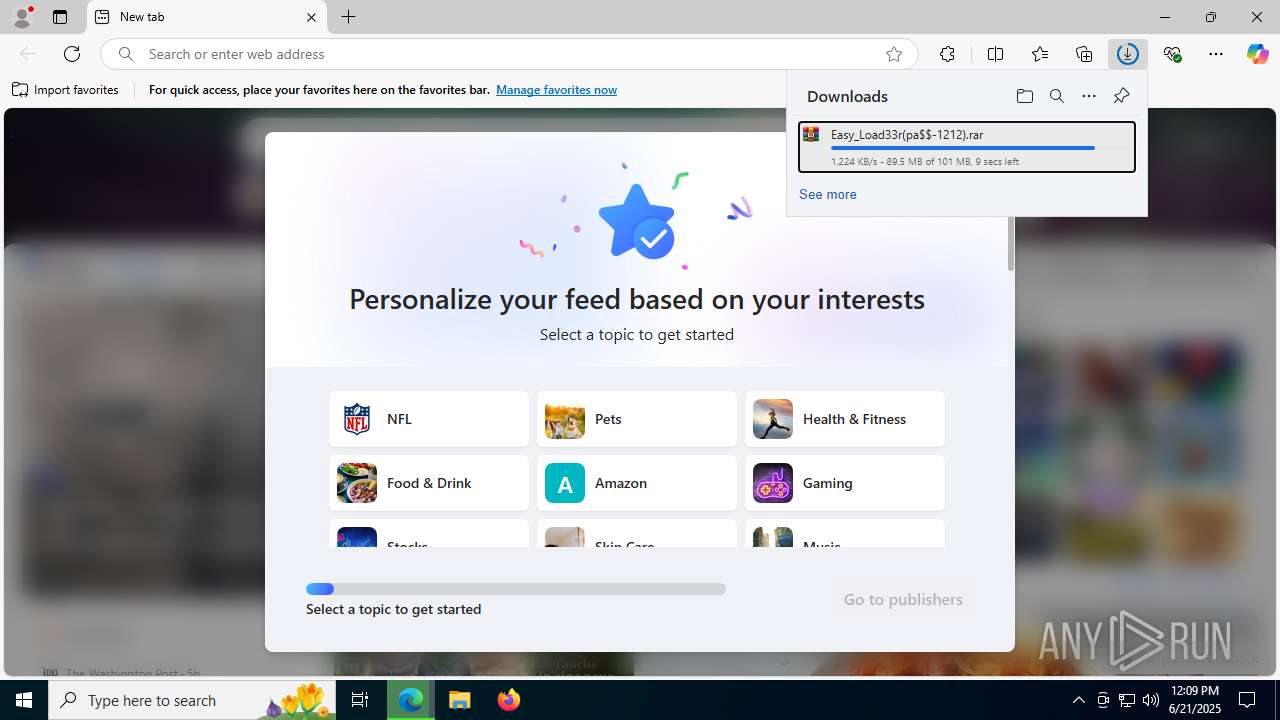This screenshot has height=720, width=1280.
Task: Open the Manage favorites now link
Action: pyautogui.click(x=556, y=90)
